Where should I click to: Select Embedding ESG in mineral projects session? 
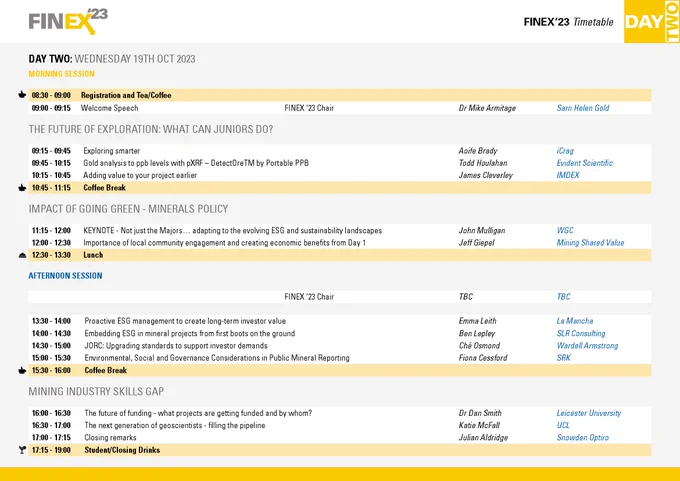190,334
